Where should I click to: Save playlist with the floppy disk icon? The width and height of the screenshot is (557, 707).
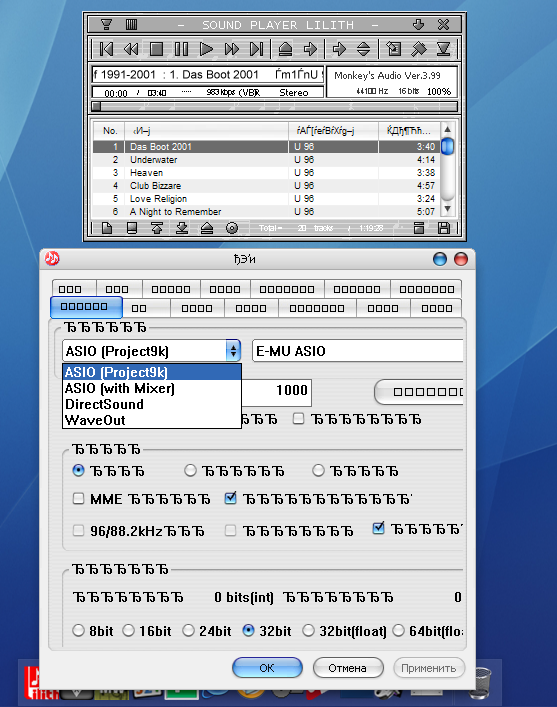(444, 228)
